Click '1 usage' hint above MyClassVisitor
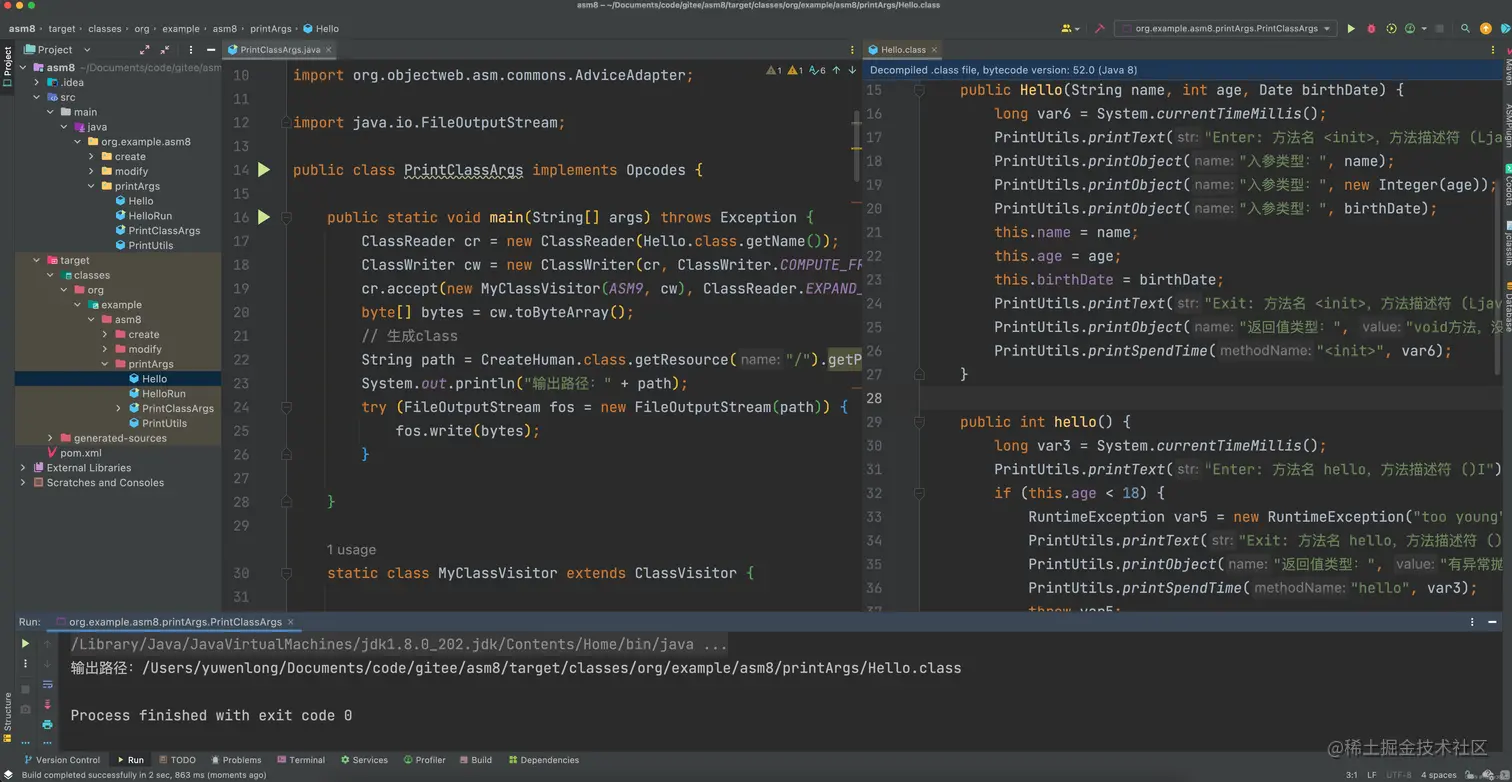The image size is (1512, 782). tap(352, 550)
